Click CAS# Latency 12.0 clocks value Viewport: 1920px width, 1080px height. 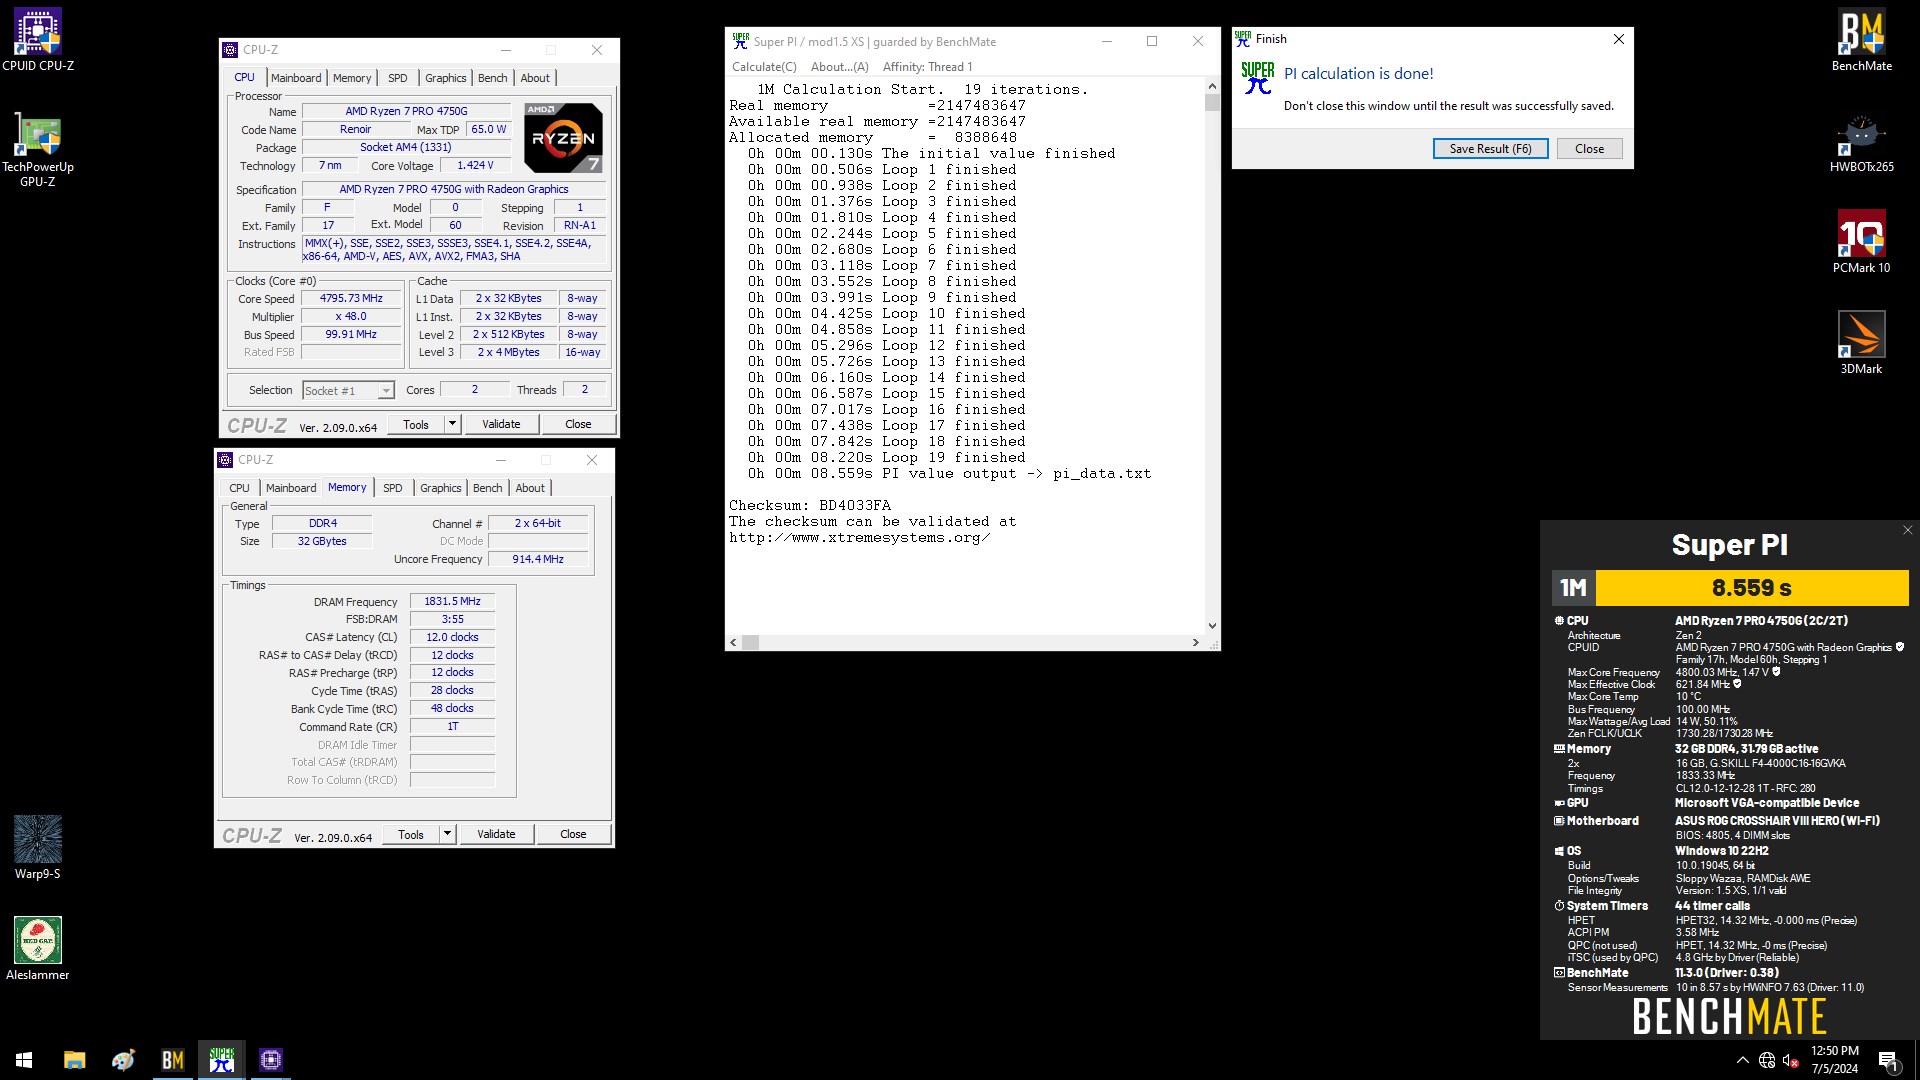pyautogui.click(x=452, y=638)
